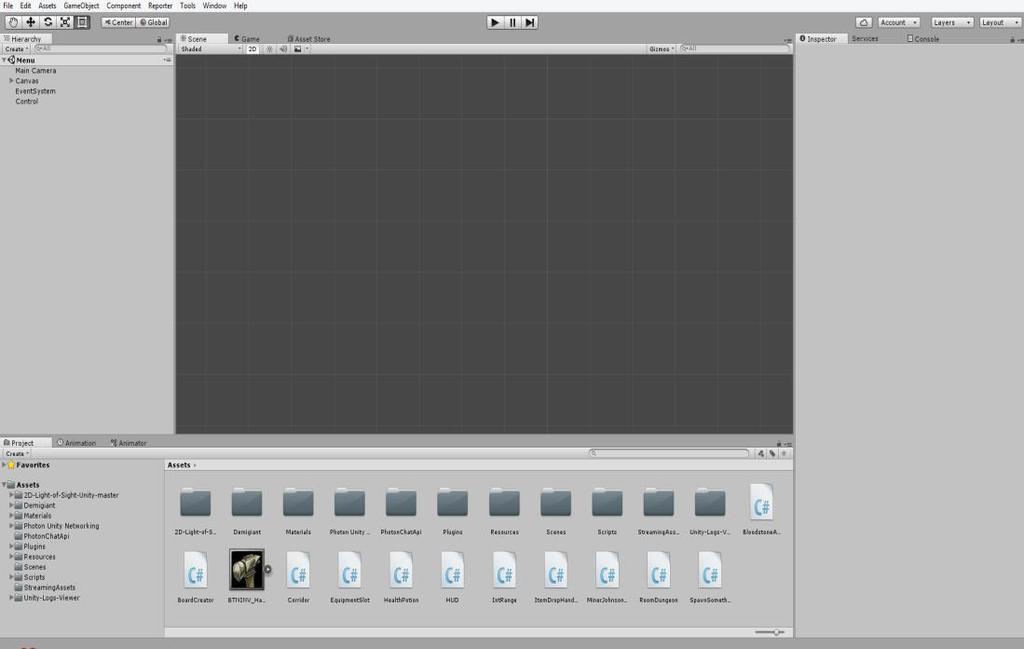
Task: Open the Cloud services button
Action: (863, 22)
